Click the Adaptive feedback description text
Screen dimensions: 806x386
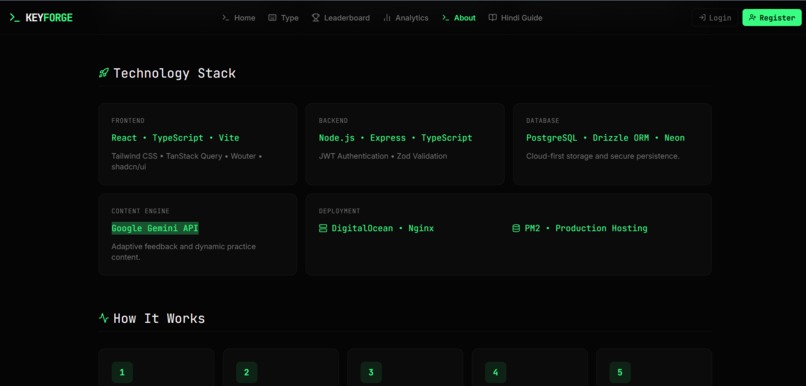point(184,252)
